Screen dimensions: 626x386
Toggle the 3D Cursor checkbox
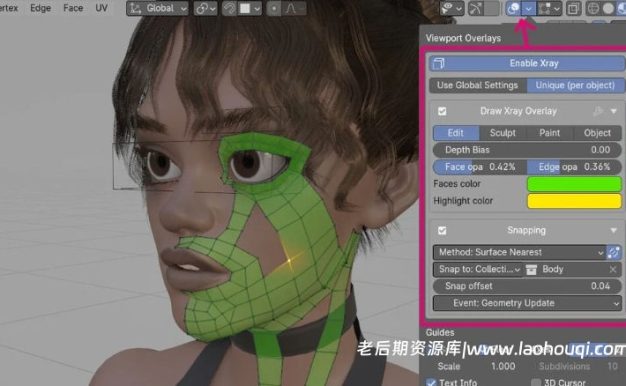pos(536,382)
